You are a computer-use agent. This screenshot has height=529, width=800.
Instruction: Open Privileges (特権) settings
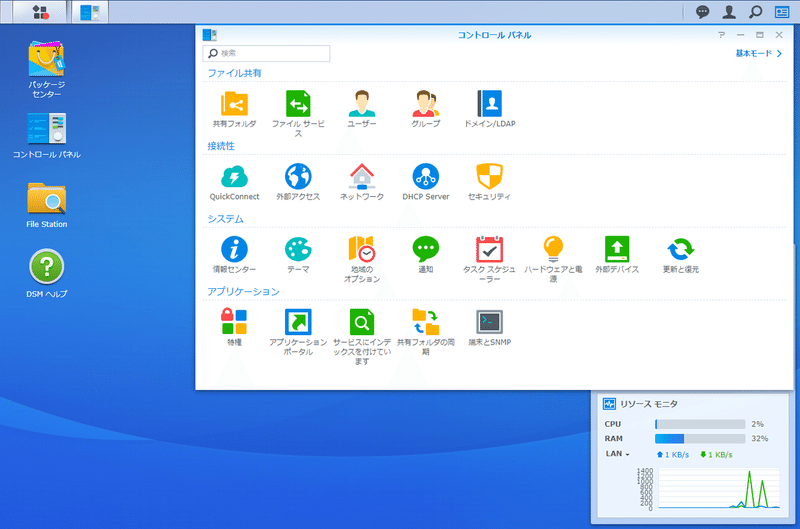(x=234, y=322)
